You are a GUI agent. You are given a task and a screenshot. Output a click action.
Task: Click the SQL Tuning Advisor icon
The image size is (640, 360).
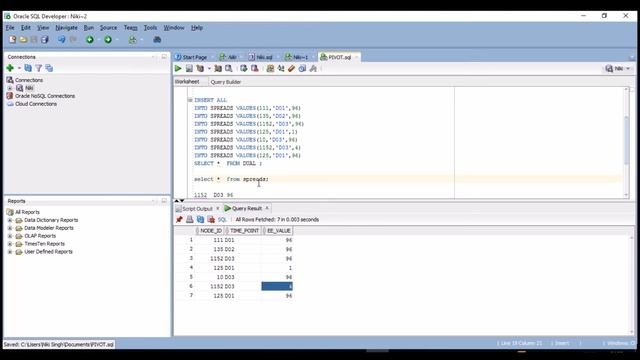click(x=229, y=69)
